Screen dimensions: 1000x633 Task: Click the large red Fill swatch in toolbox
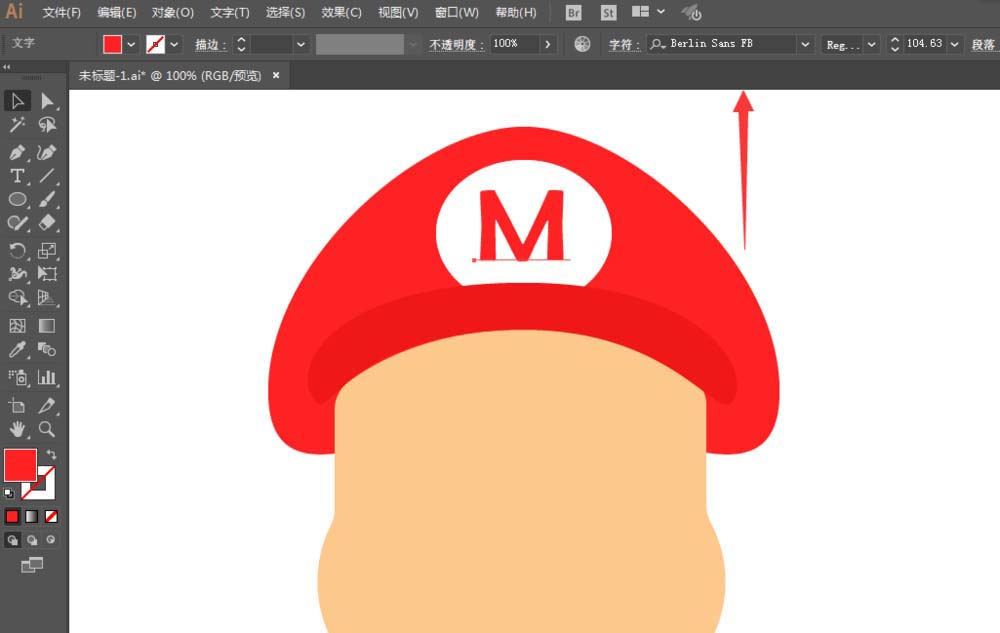(20, 465)
